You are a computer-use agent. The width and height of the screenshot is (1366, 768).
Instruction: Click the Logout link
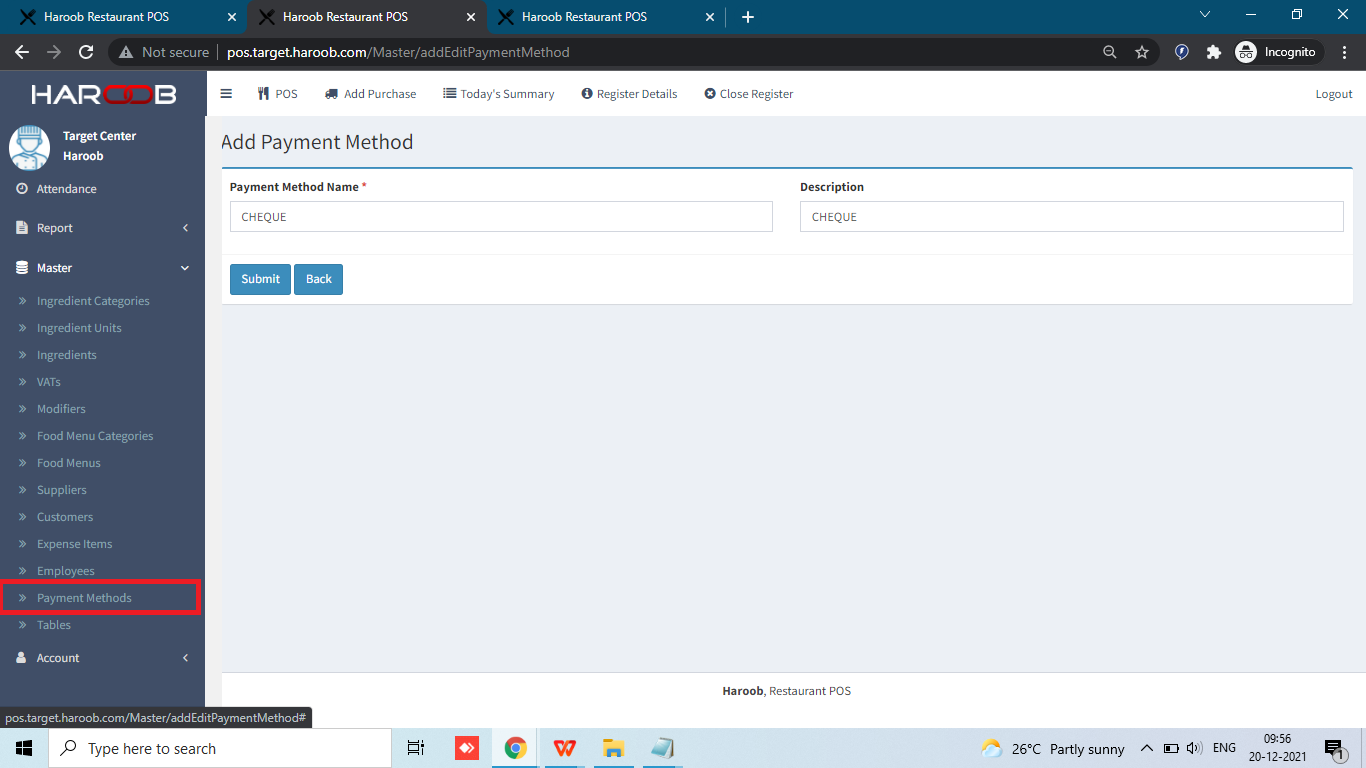[x=1334, y=94]
